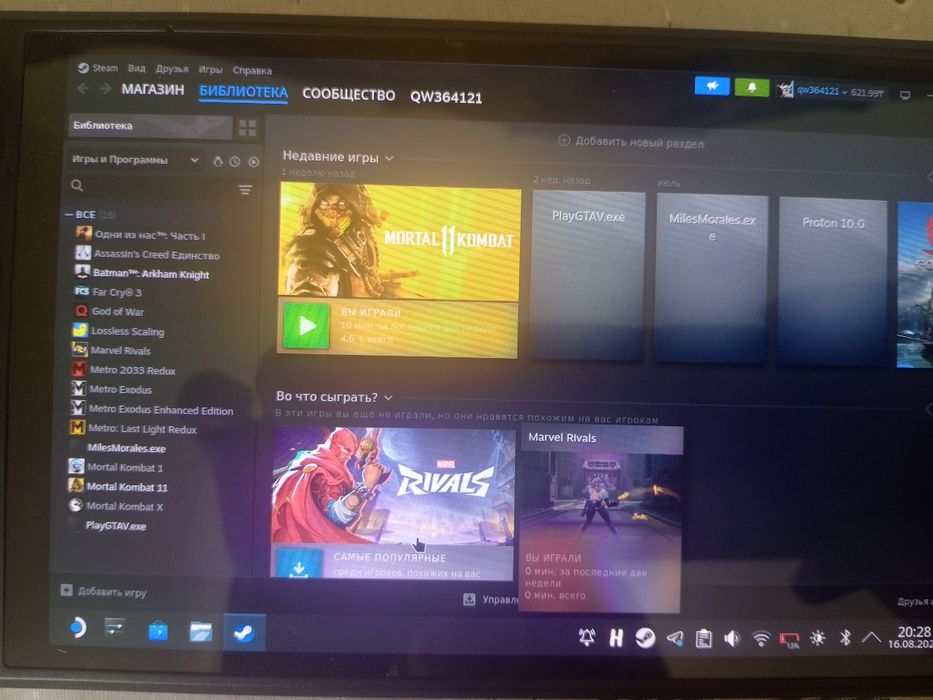The height and width of the screenshot is (700, 933).
Task: Toggle ready to play filter icon
Action: (x=253, y=162)
